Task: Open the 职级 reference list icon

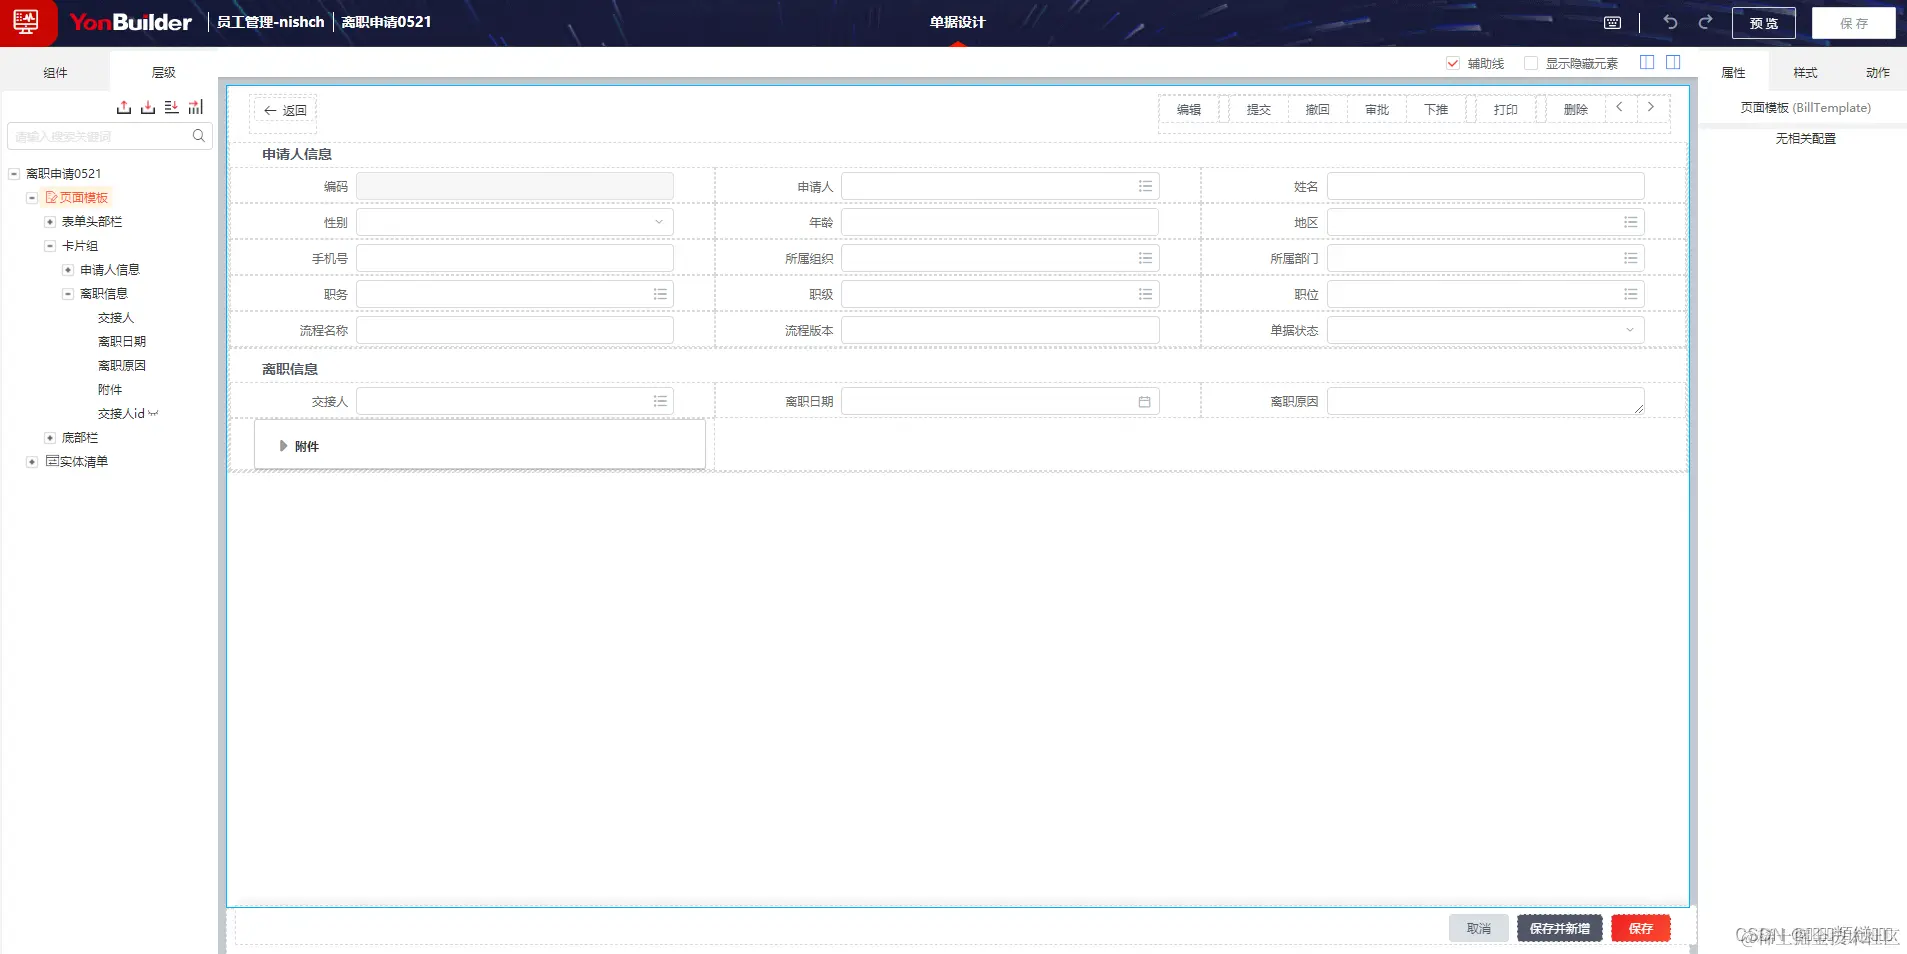Action: pos(1145,294)
